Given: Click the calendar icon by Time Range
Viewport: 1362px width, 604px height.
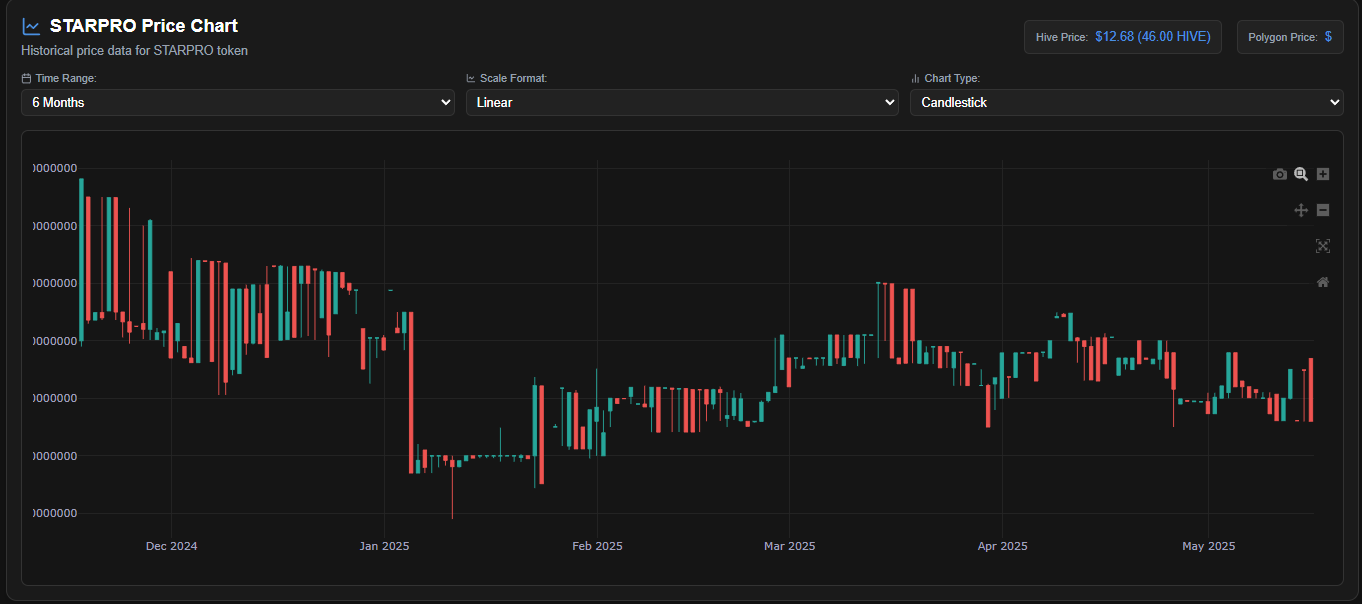Looking at the screenshot, I should pos(26,78).
